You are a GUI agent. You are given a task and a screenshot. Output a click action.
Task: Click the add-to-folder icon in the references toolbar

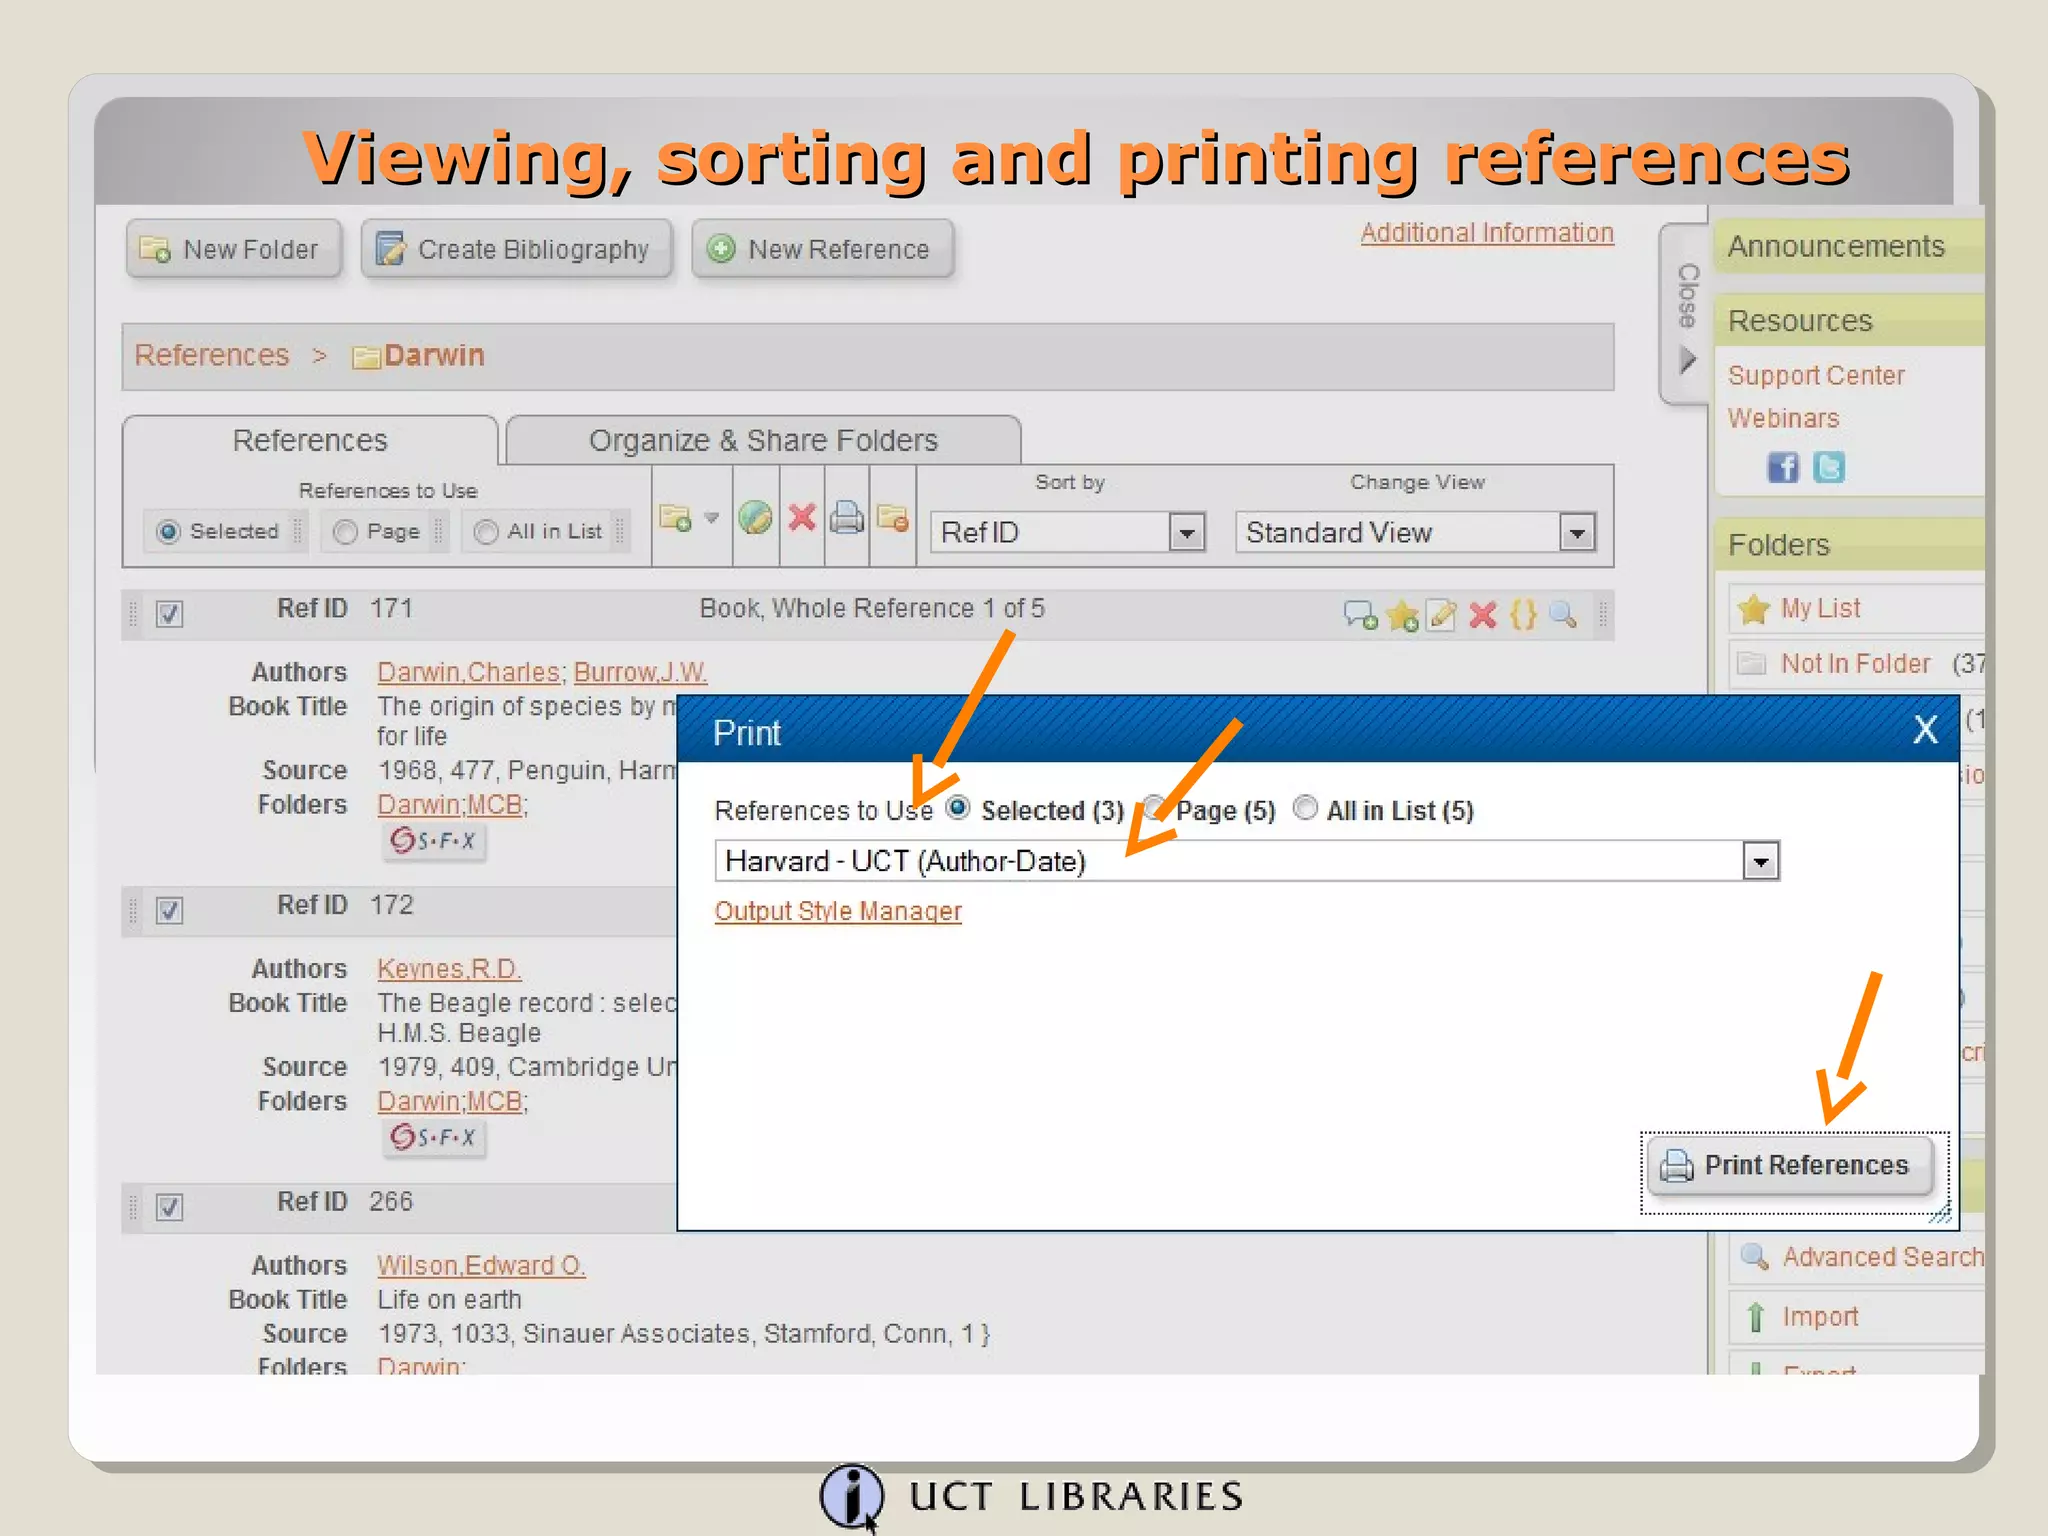tap(675, 518)
